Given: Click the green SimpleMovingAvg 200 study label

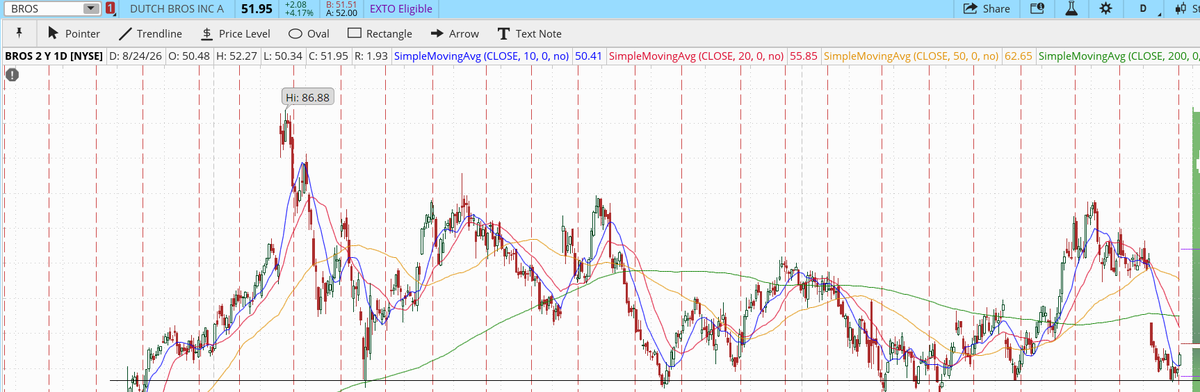Looking at the screenshot, I should click(x=1119, y=56).
